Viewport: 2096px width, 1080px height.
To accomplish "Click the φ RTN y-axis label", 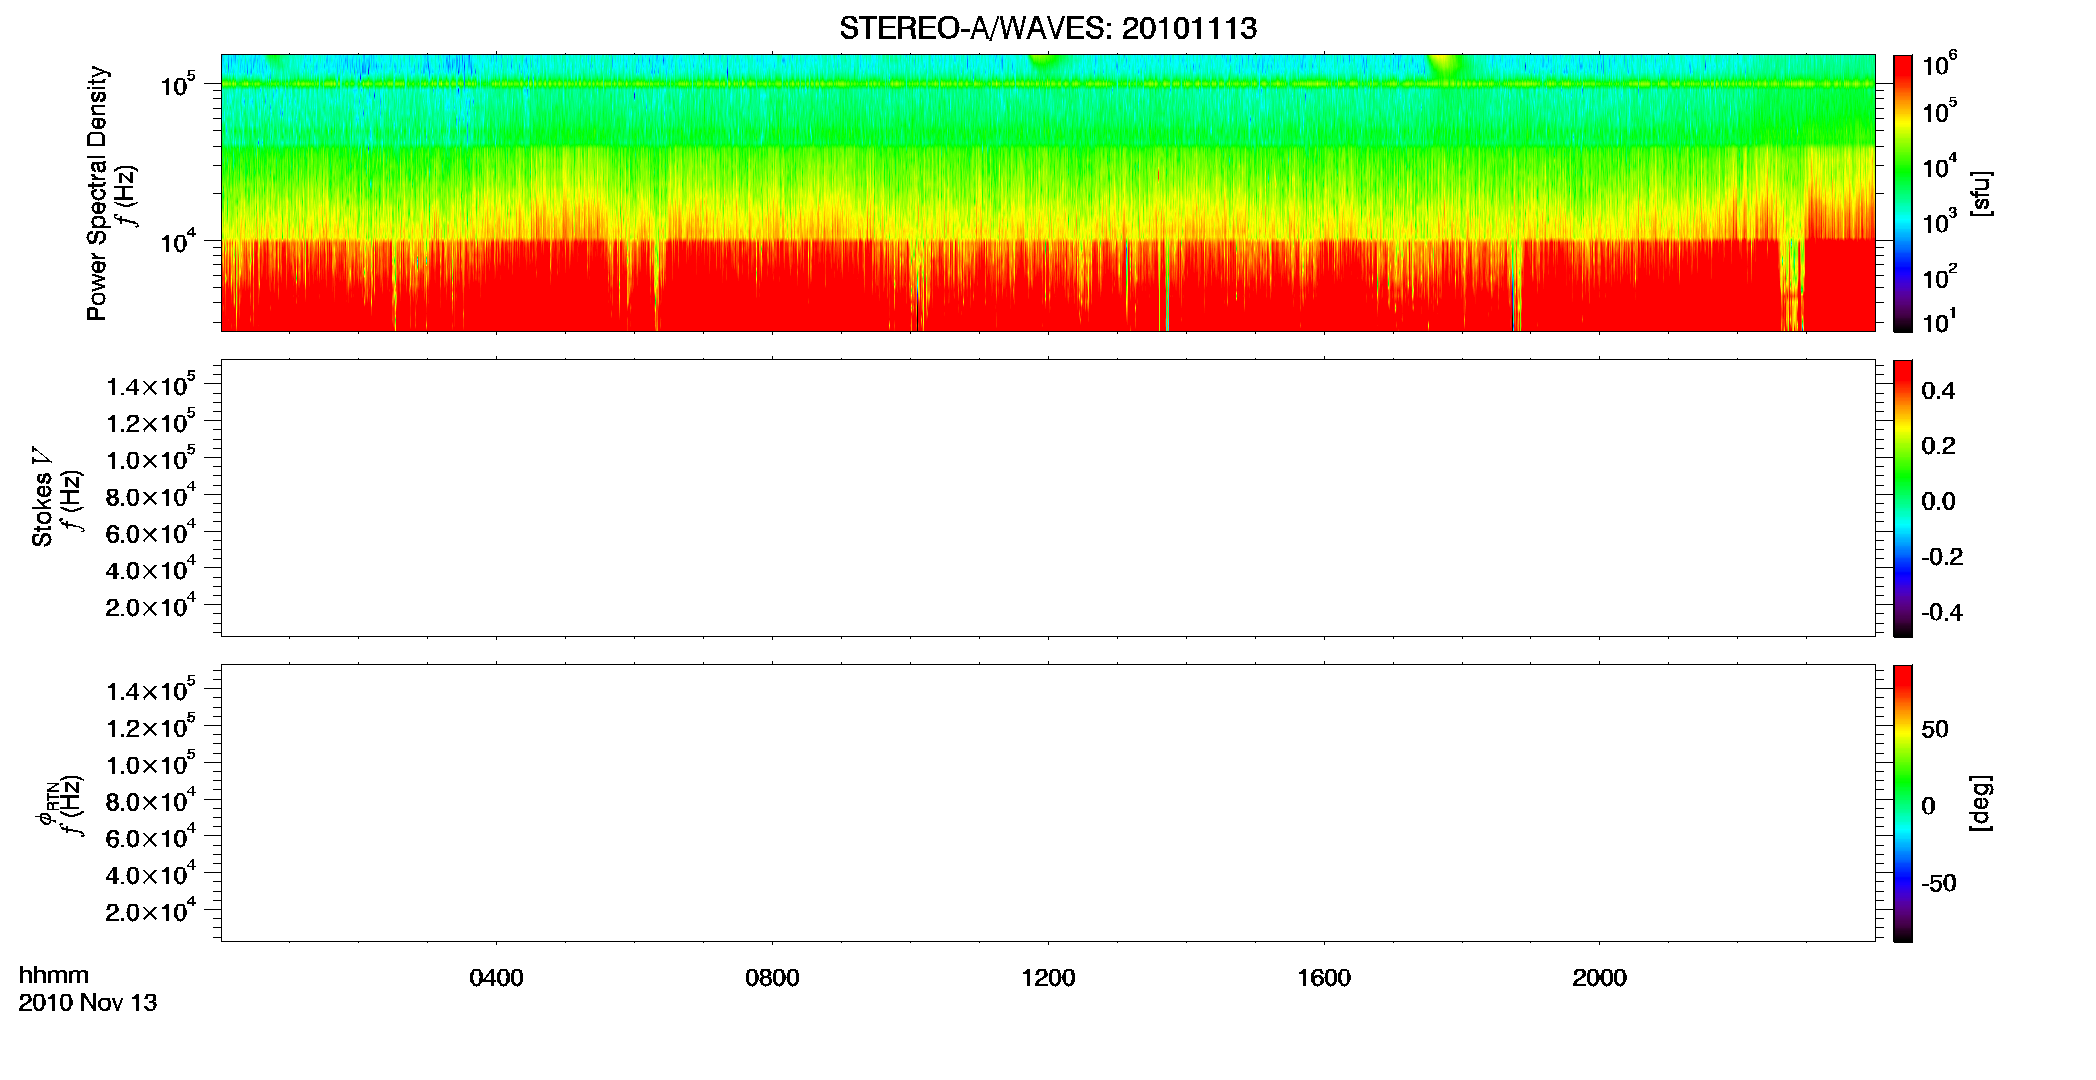I will tap(46, 803).
